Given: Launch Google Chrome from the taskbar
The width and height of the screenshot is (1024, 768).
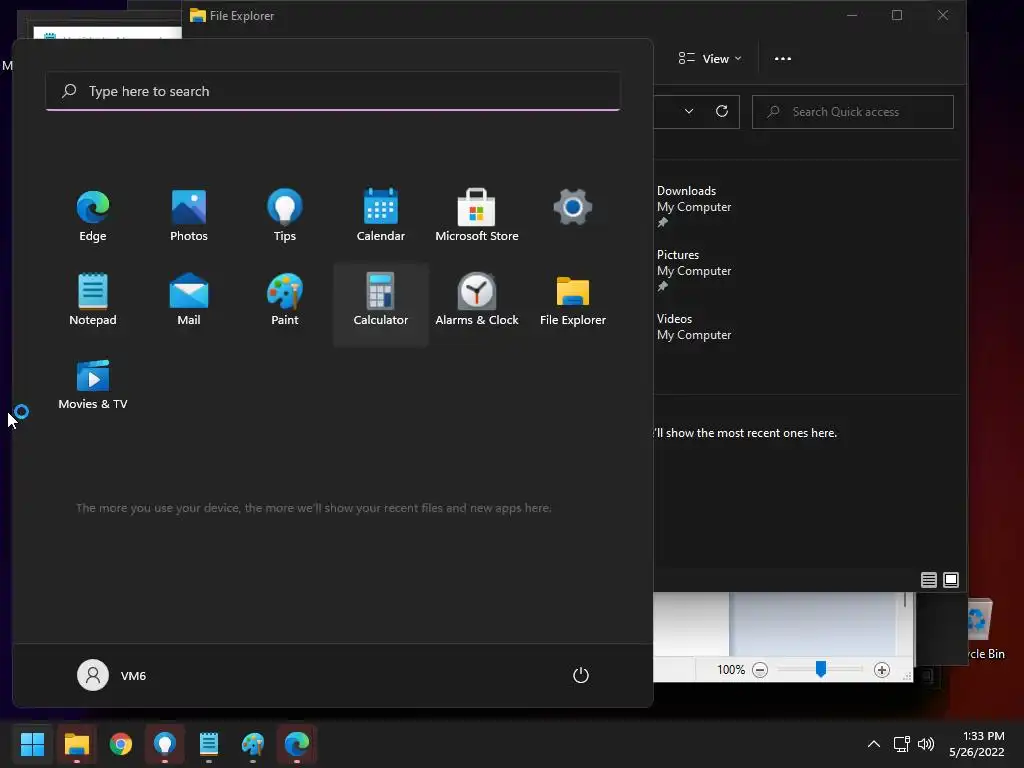Looking at the screenshot, I should click(121, 744).
